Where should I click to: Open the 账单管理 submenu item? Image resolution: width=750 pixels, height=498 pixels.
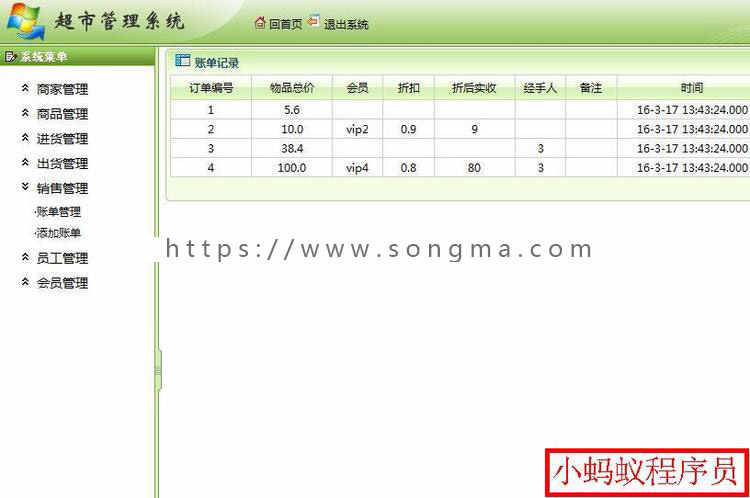click(x=58, y=211)
